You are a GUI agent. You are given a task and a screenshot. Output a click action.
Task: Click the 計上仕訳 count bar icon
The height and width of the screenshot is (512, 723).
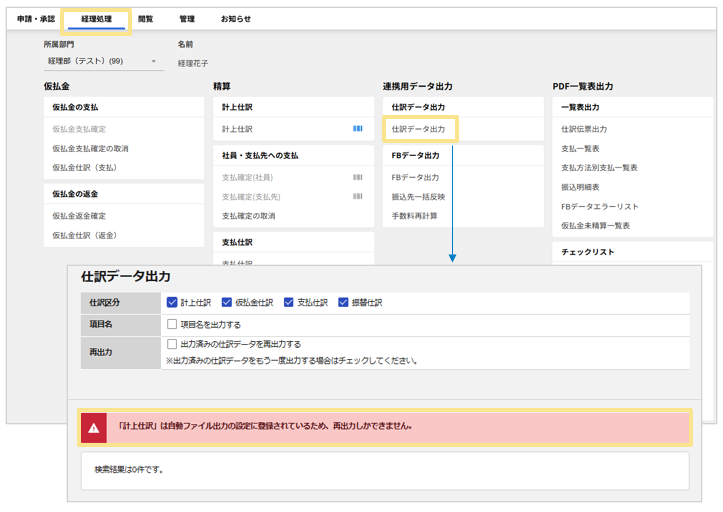click(x=357, y=129)
